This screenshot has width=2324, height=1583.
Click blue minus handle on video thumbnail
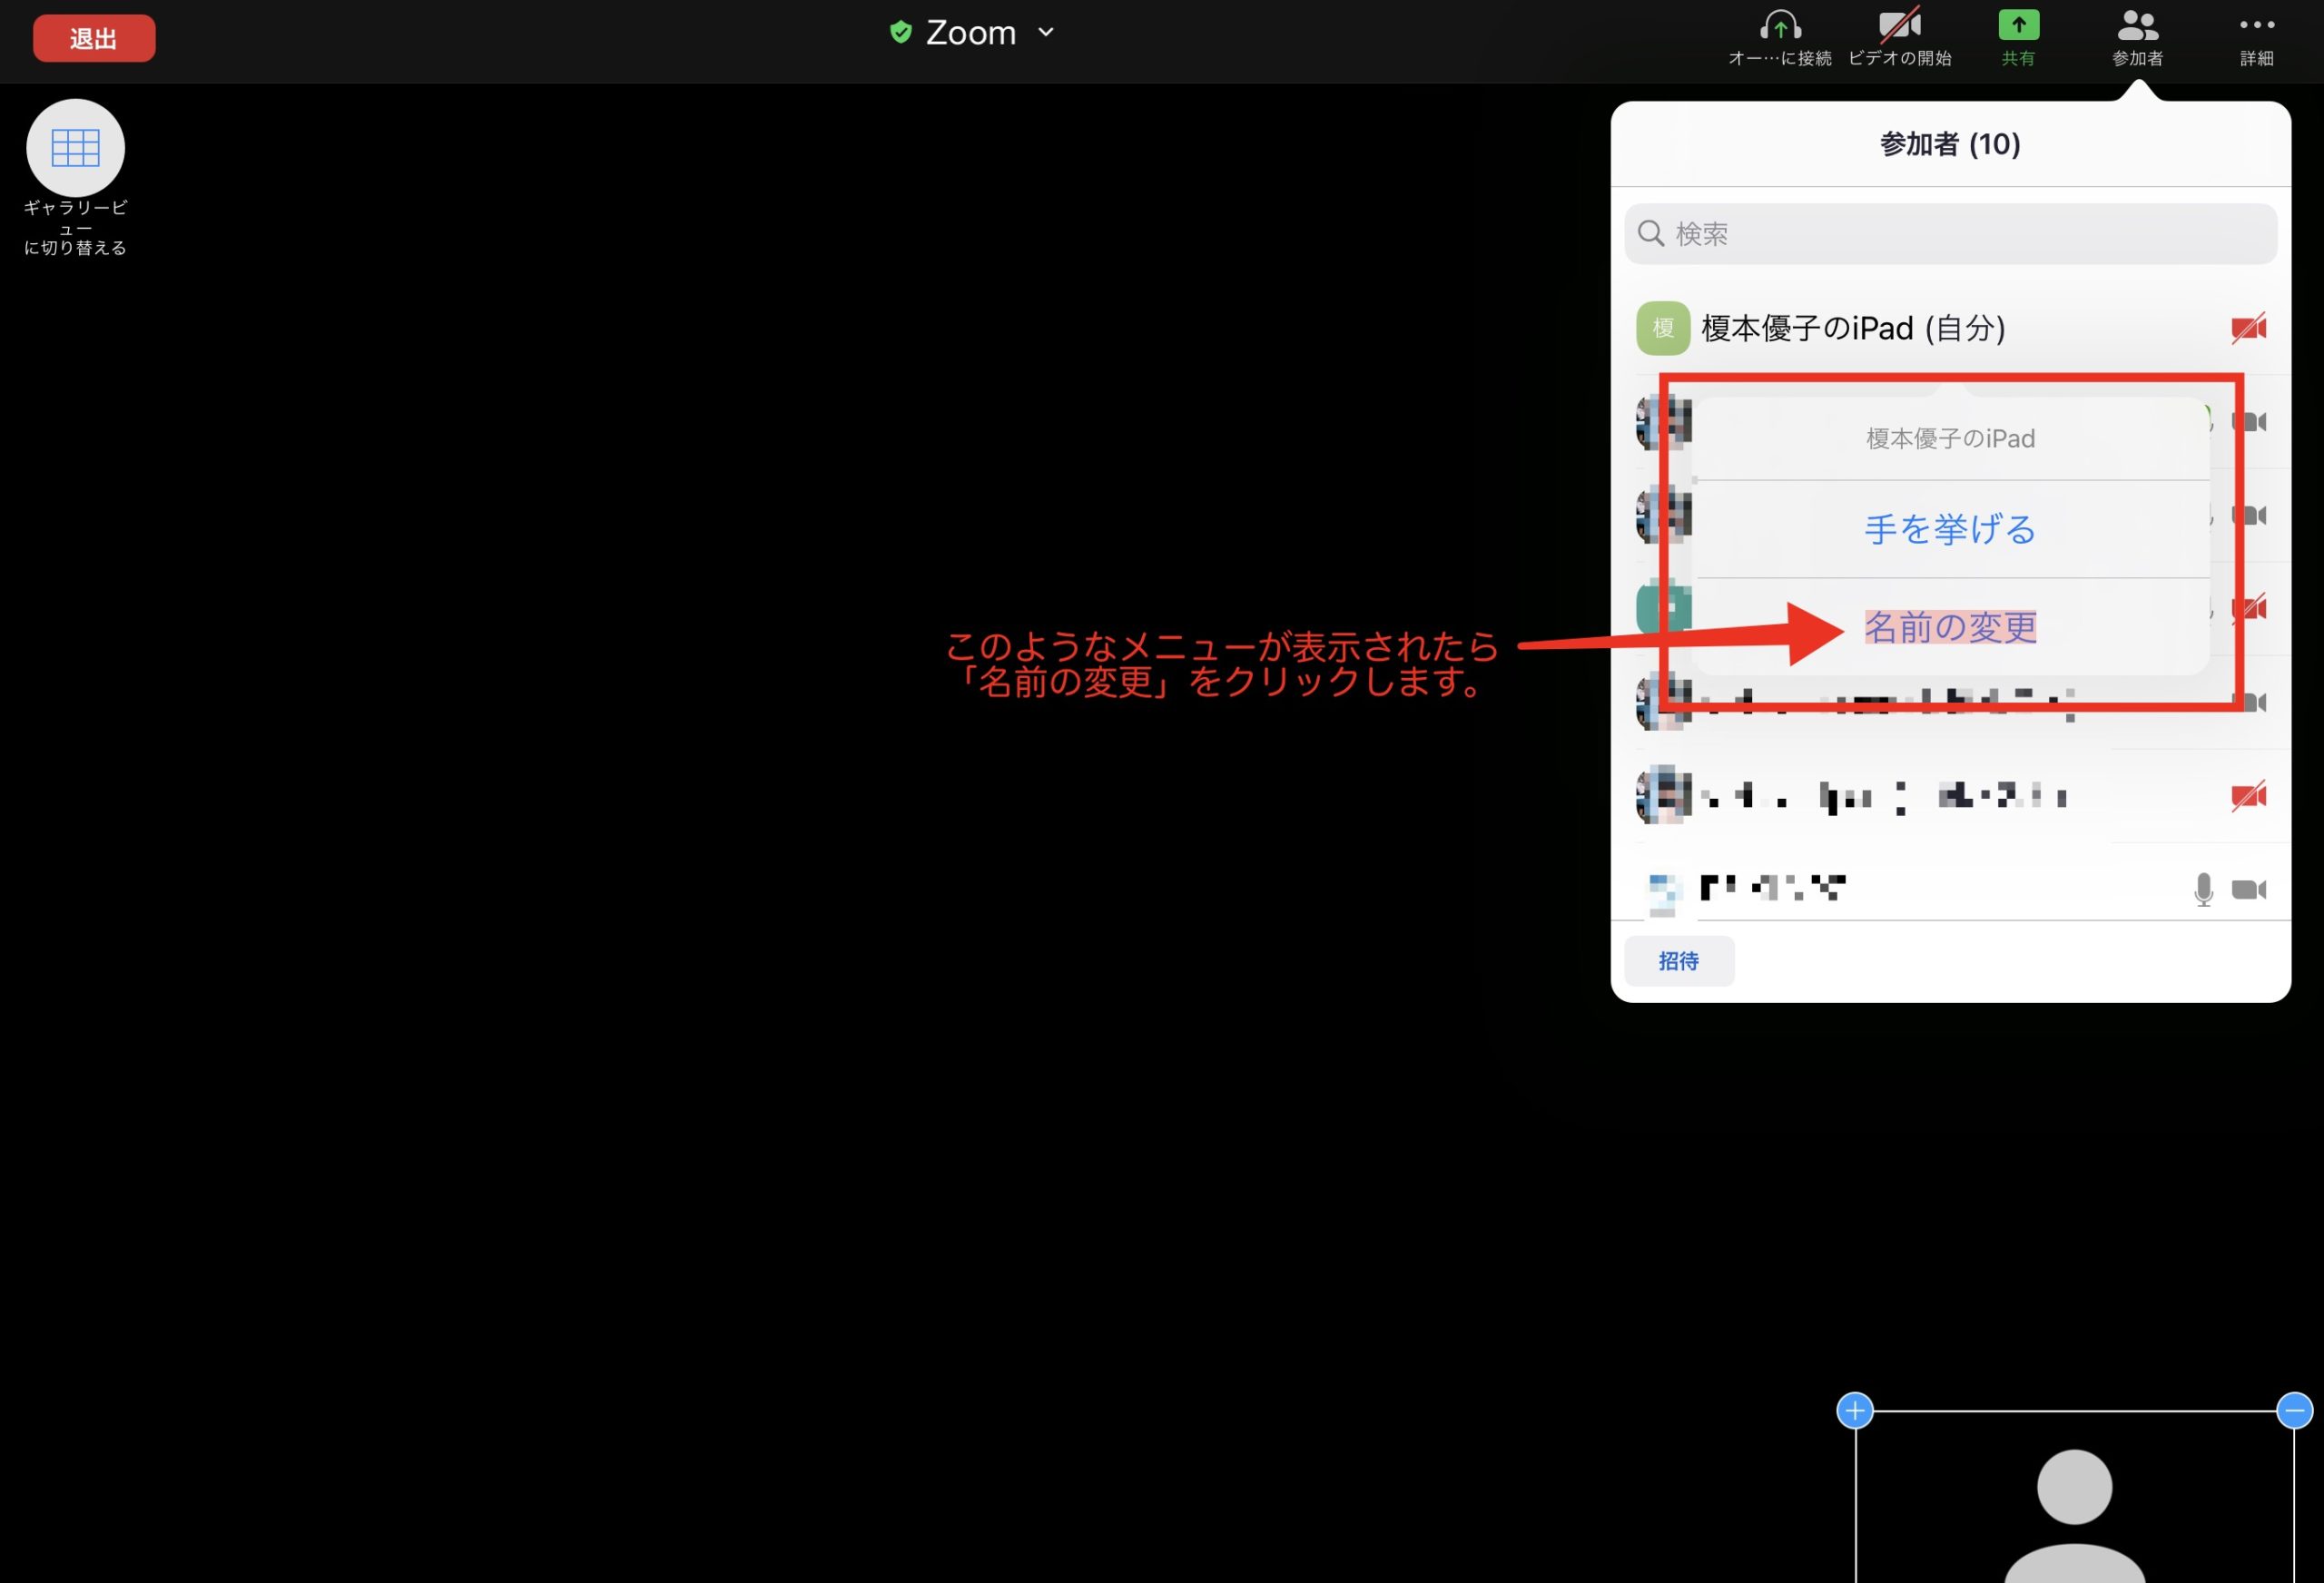(x=2294, y=1411)
